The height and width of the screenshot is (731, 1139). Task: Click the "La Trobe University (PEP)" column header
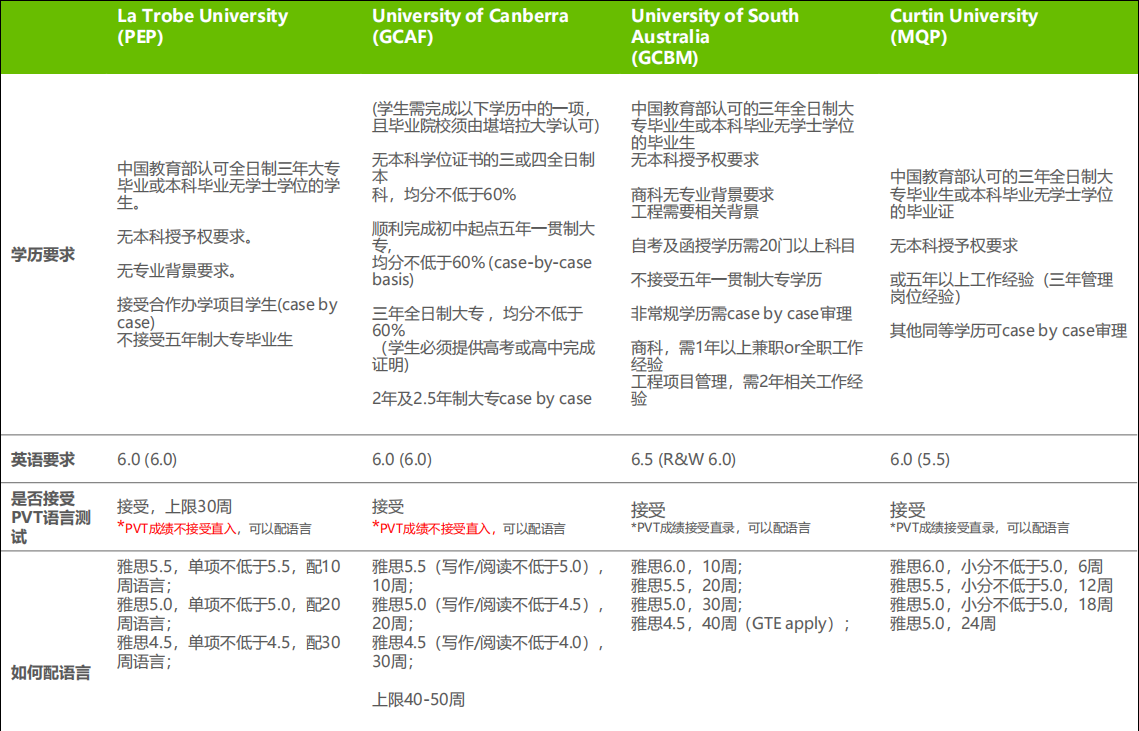[x=203, y=26]
